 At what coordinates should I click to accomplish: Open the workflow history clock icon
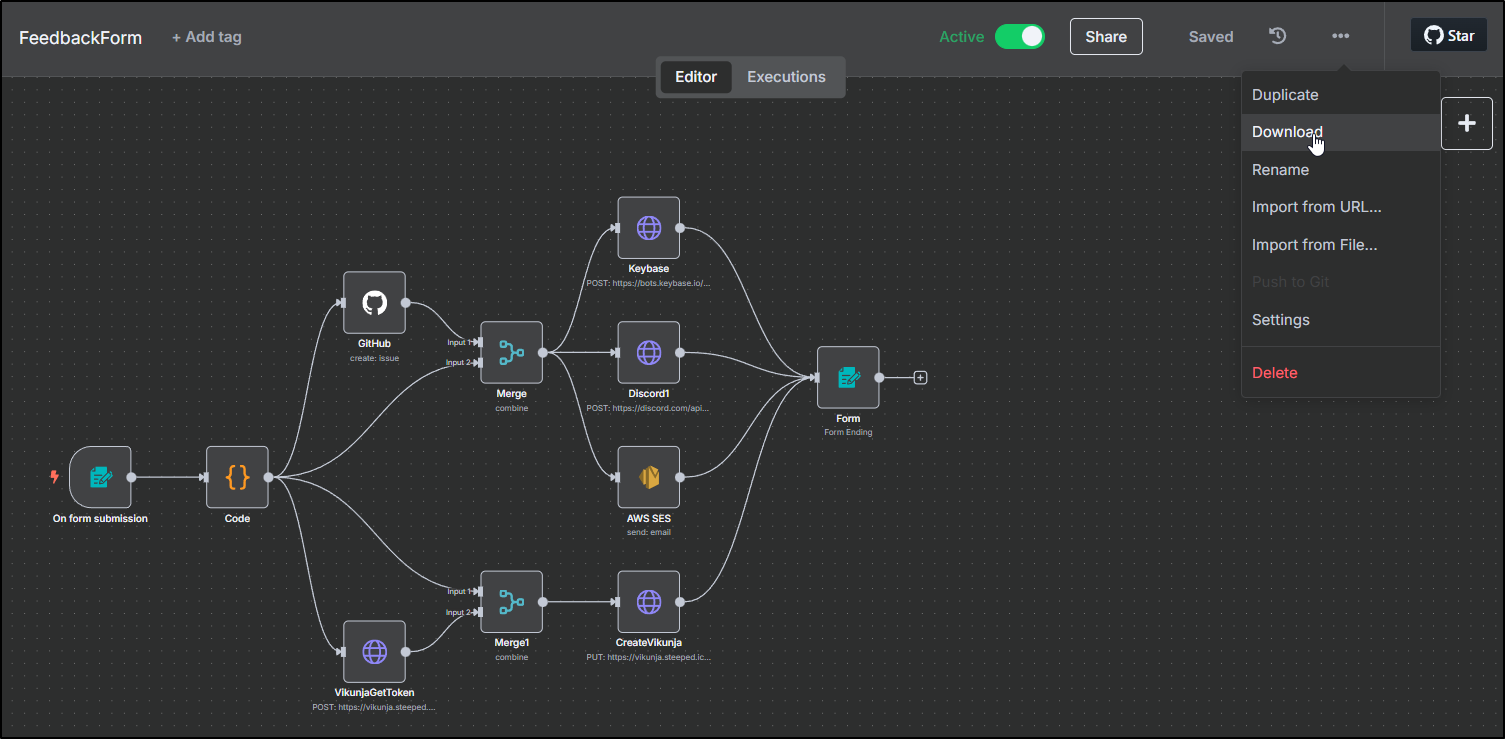(x=1277, y=36)
